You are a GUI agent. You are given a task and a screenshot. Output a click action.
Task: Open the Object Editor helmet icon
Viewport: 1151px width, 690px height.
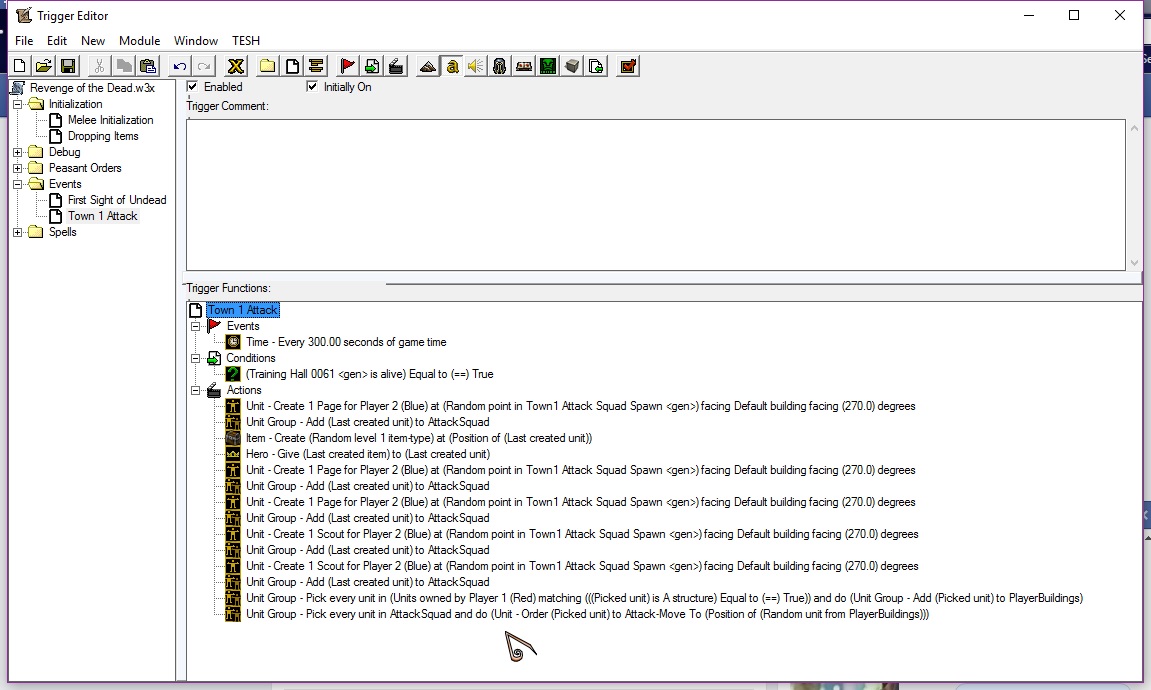pyautogui.click(x=500, y=67)
